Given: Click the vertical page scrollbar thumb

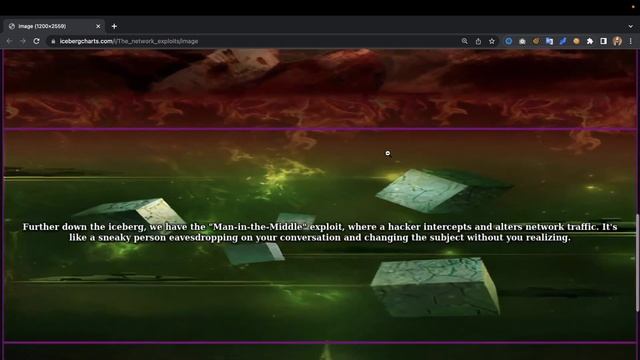Looking at the screenshot, I should 637,263.
